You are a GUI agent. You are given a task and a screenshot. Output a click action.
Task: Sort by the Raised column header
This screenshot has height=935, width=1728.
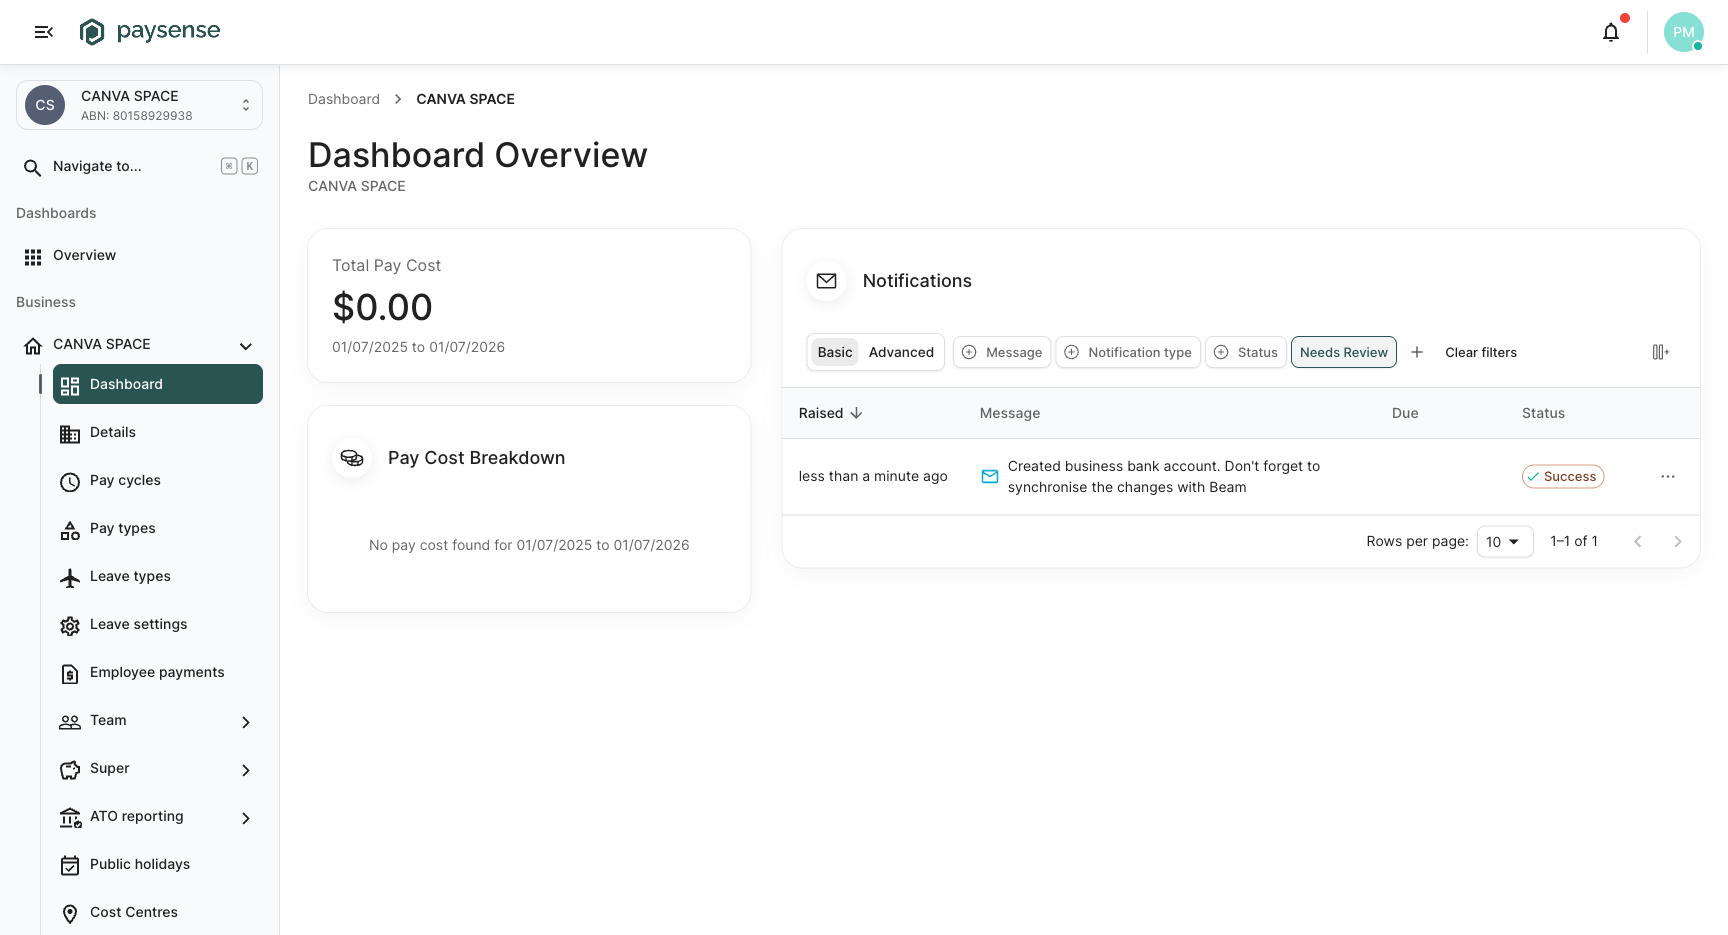830,413
